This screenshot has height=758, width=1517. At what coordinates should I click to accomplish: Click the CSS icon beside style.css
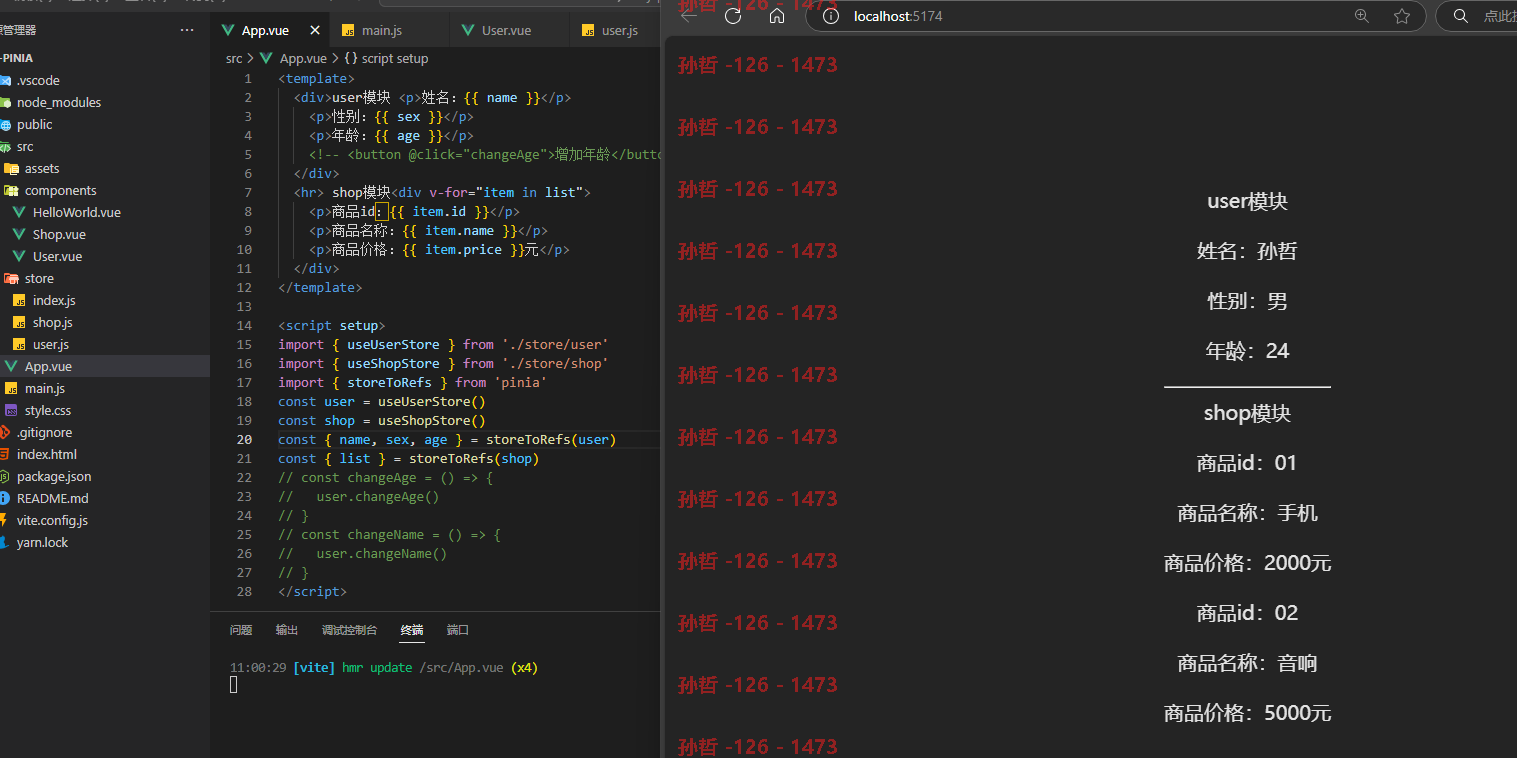pos(11,410)
